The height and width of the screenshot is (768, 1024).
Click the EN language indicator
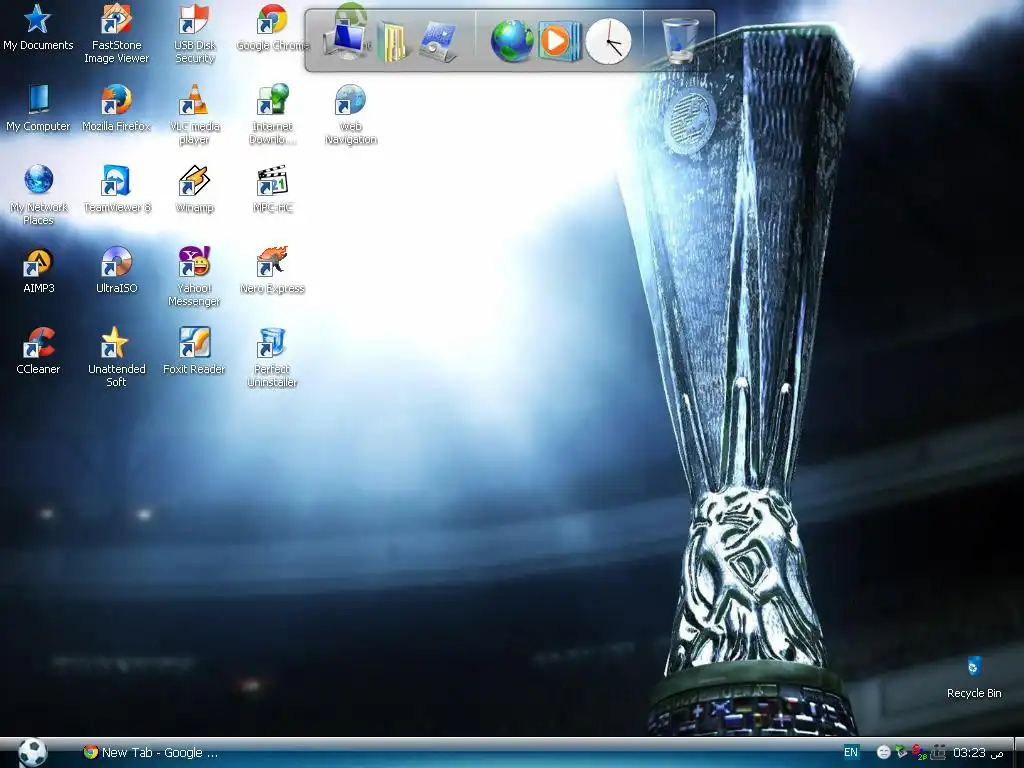pos(851,752)
